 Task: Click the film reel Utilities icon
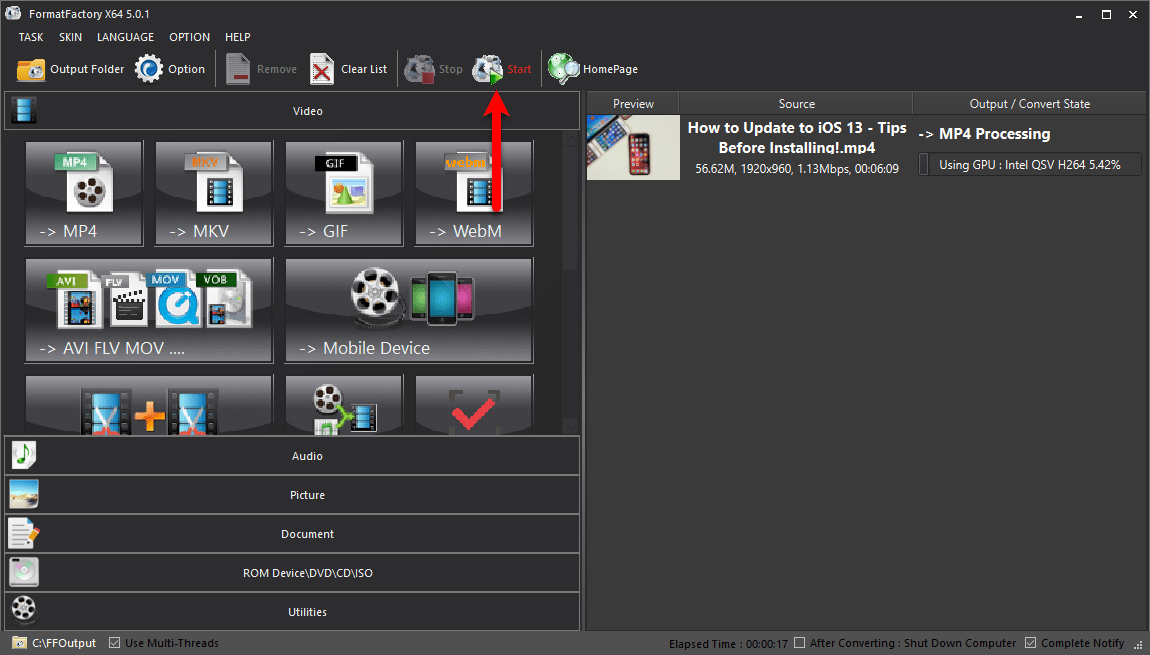point(23,610)
